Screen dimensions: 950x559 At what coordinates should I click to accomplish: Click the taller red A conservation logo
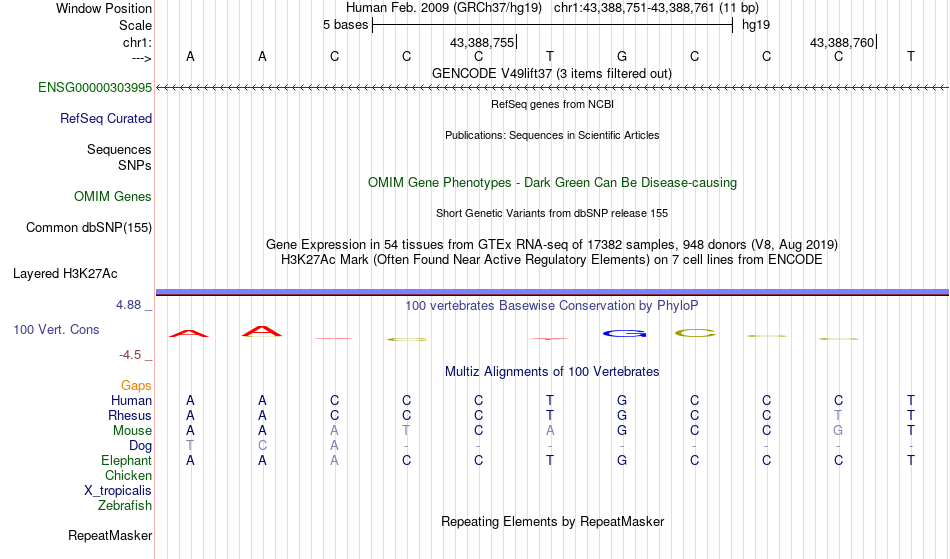[262, 331]
